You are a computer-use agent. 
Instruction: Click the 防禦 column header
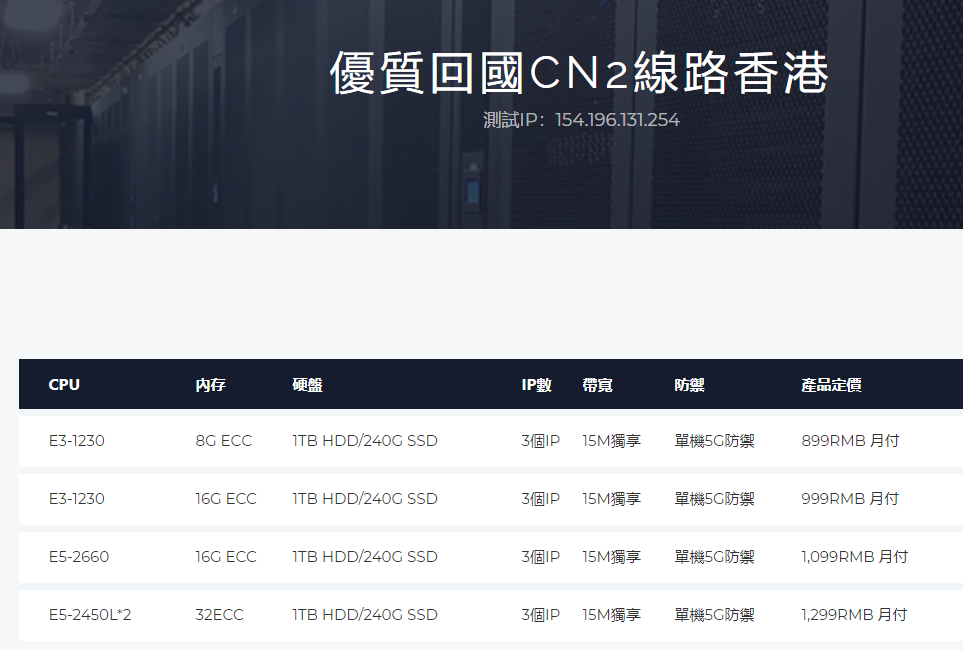tap(690, 385)
